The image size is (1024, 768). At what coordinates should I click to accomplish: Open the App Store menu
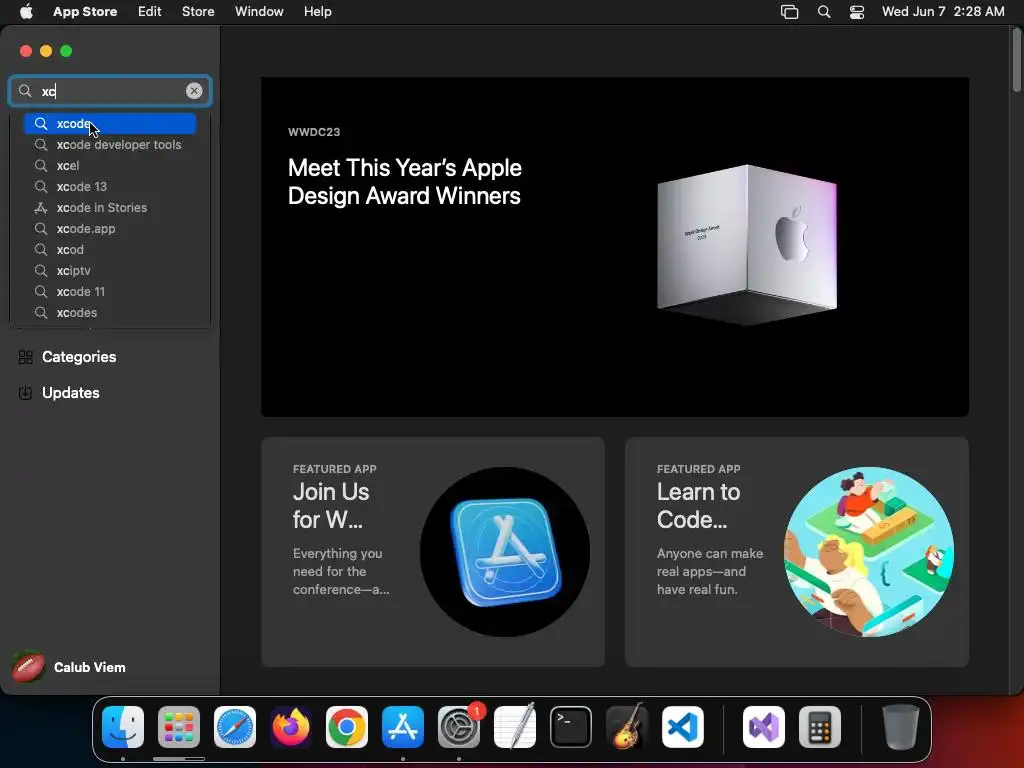click(x=85, y=11)
